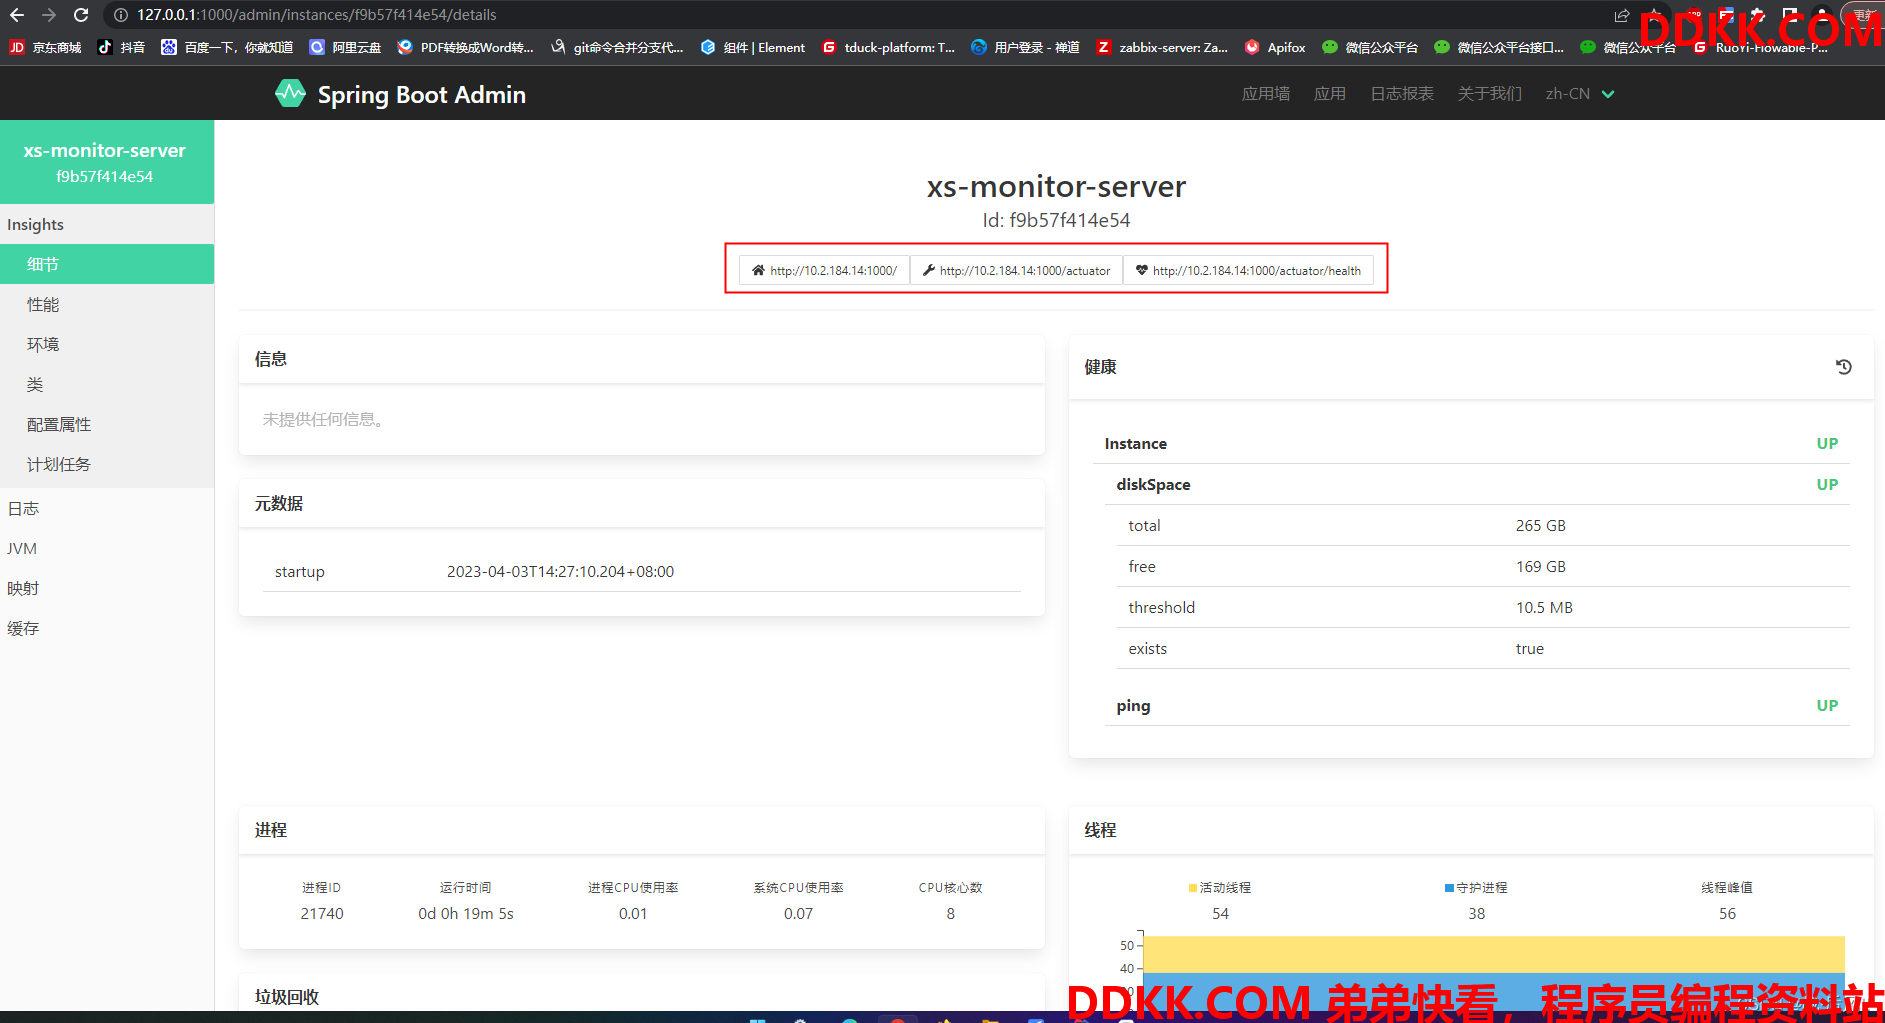Viewport: 1885px width, 1023px height.
Task: Click the free disk value 169 GB
Action: 1541,566
